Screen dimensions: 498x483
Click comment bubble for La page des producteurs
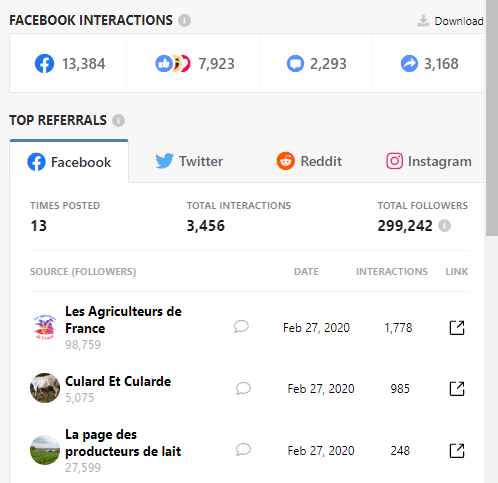pyautogui.click(x=243, y=450)
